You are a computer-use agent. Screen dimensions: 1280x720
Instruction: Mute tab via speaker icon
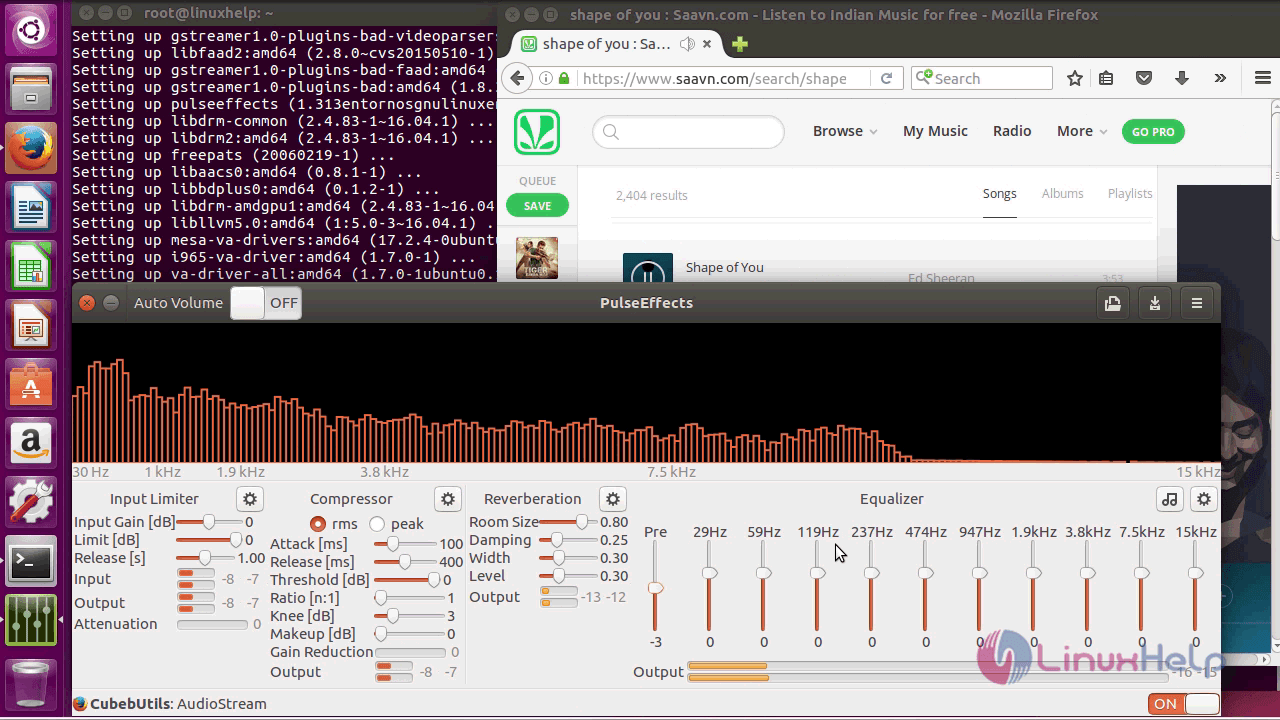point(687,44)
